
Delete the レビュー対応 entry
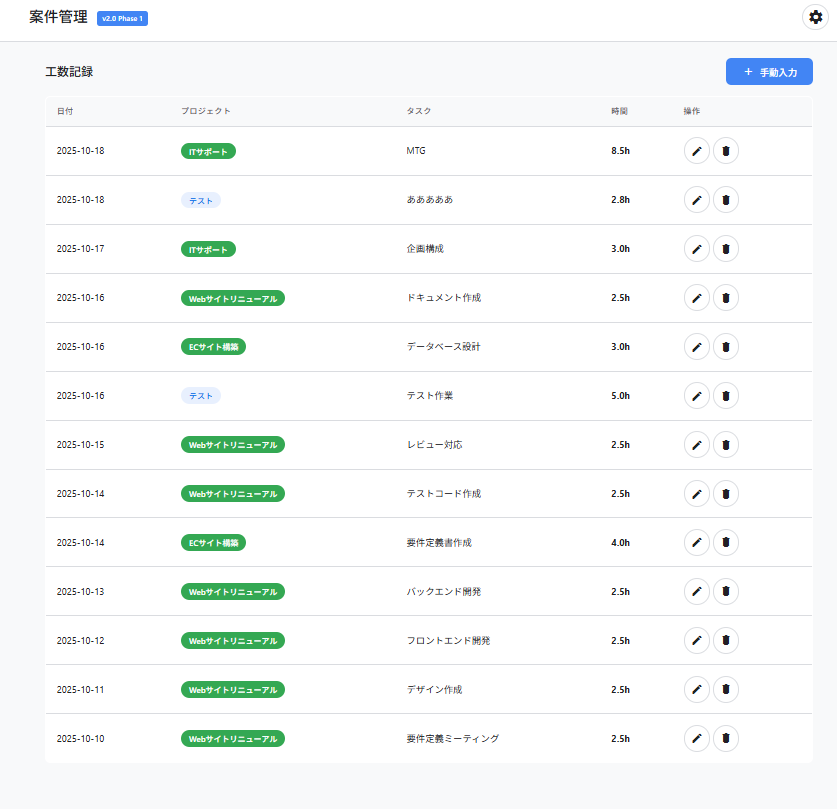(x=726, y=445)
